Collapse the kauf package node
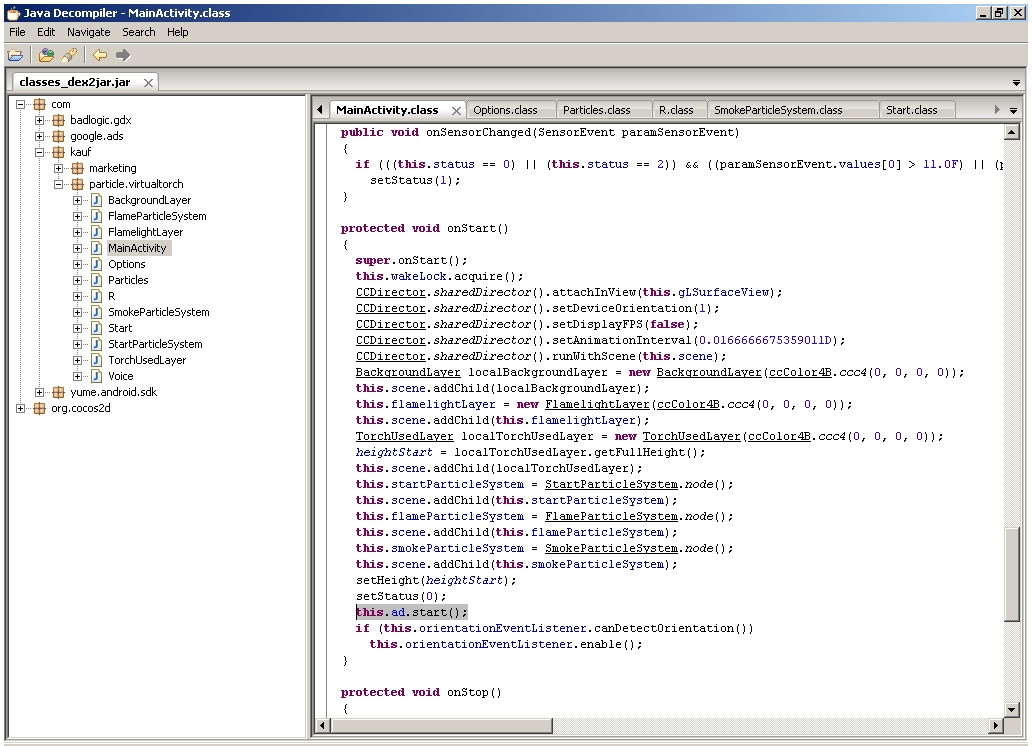 (41, 152)
